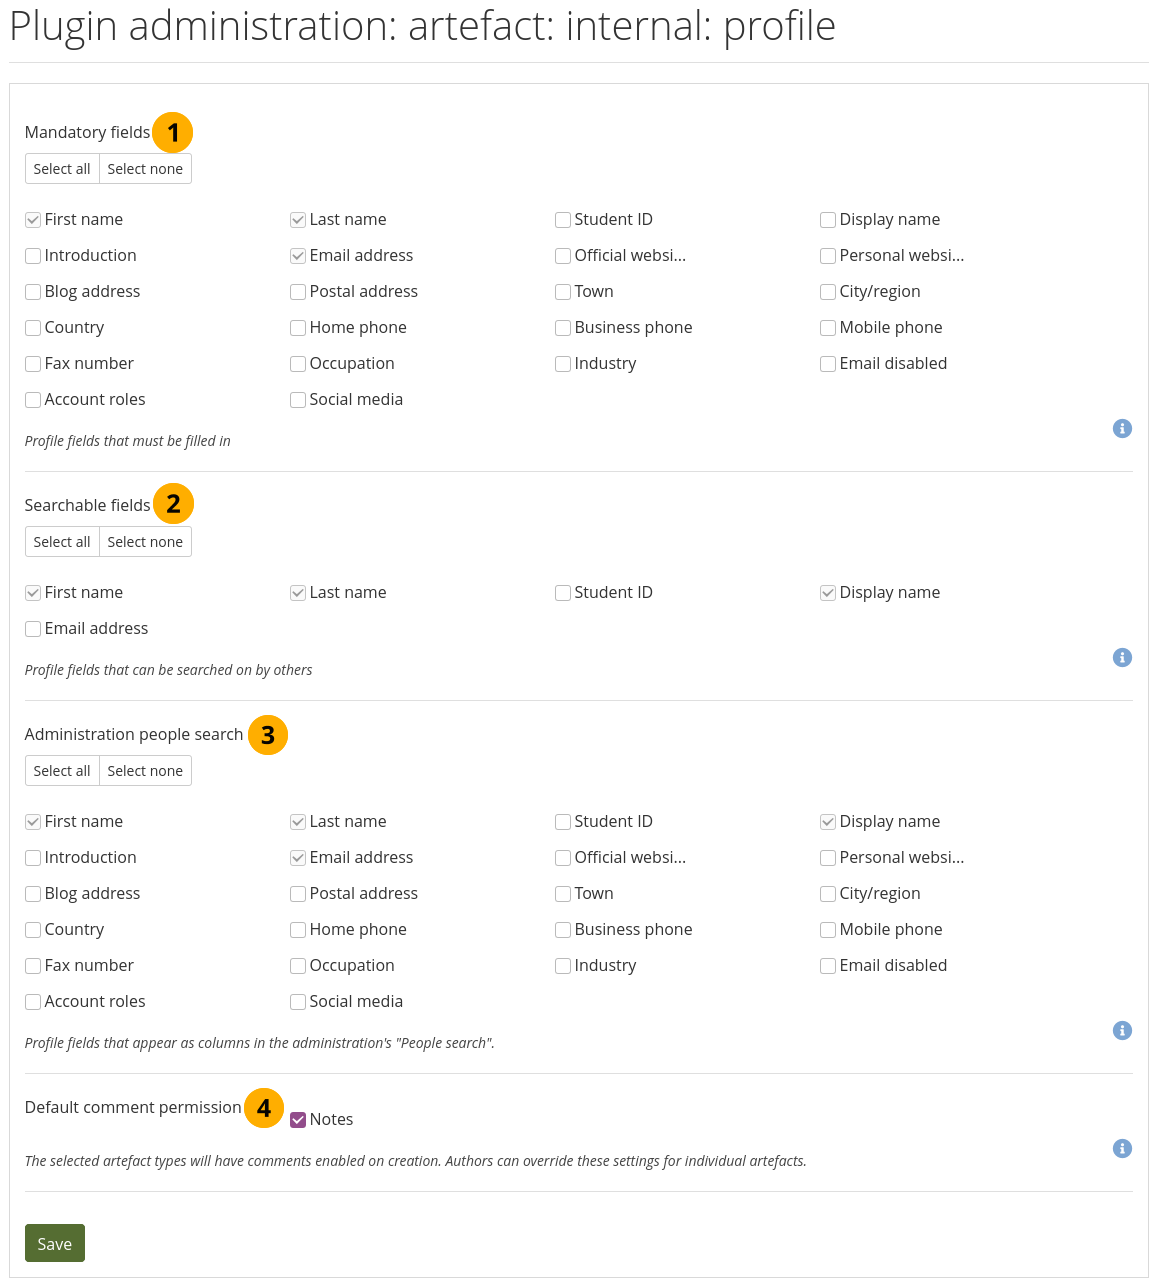
Task: Enable Email address as searchable field
Action: [33, 629]
